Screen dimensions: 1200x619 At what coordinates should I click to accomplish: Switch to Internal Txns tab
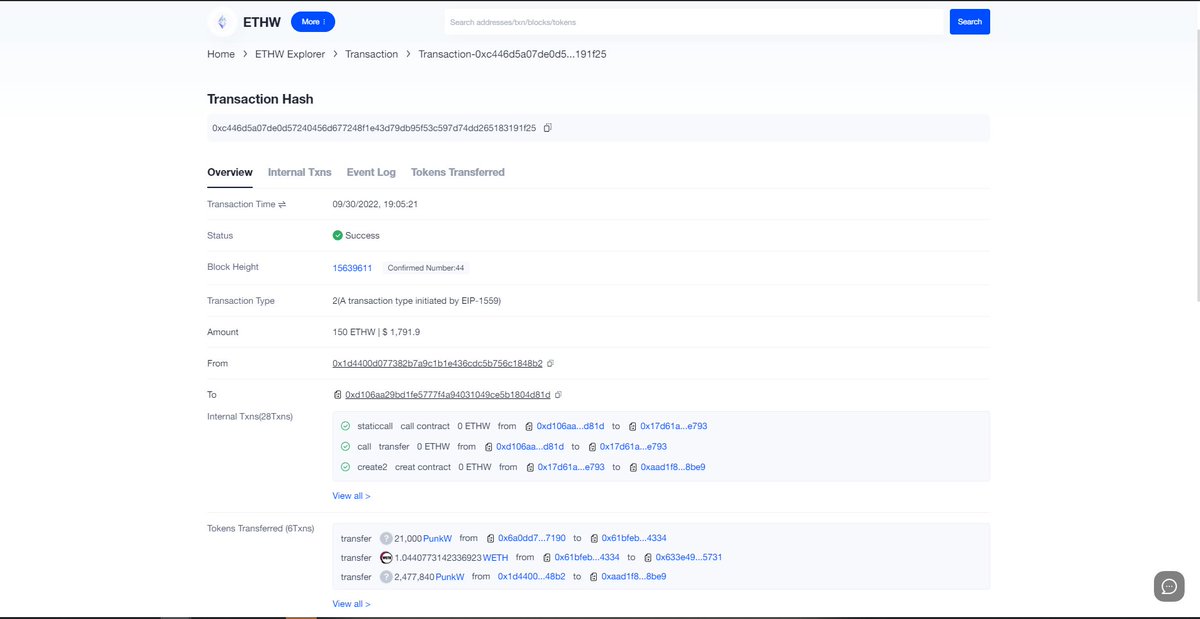tap(299, 172)
